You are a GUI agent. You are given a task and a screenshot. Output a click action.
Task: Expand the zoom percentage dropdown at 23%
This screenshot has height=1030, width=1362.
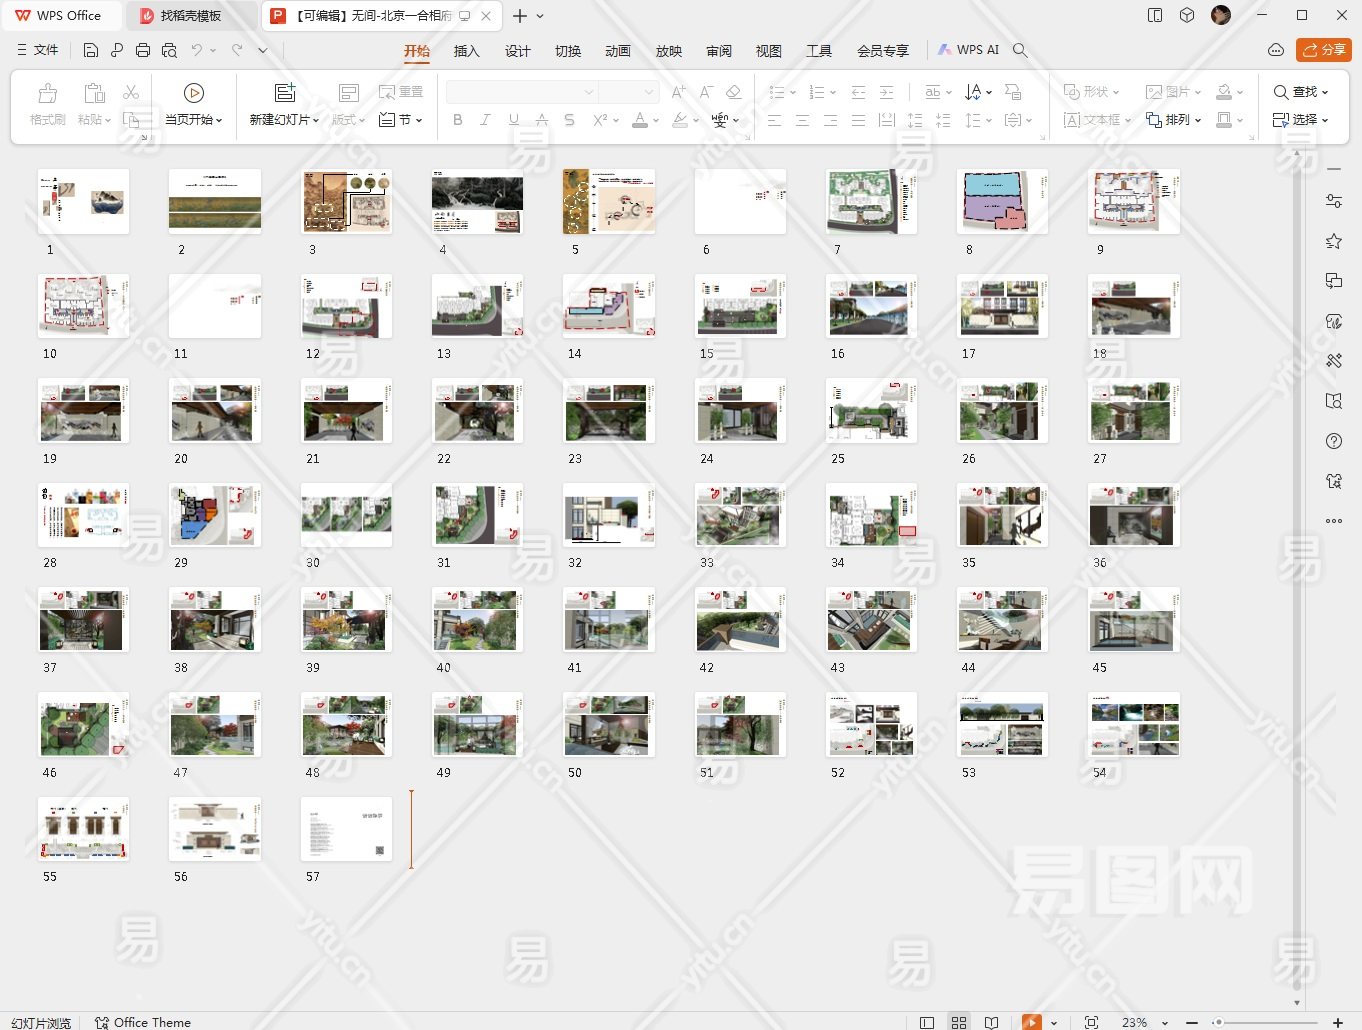tap(1165, 1023)
